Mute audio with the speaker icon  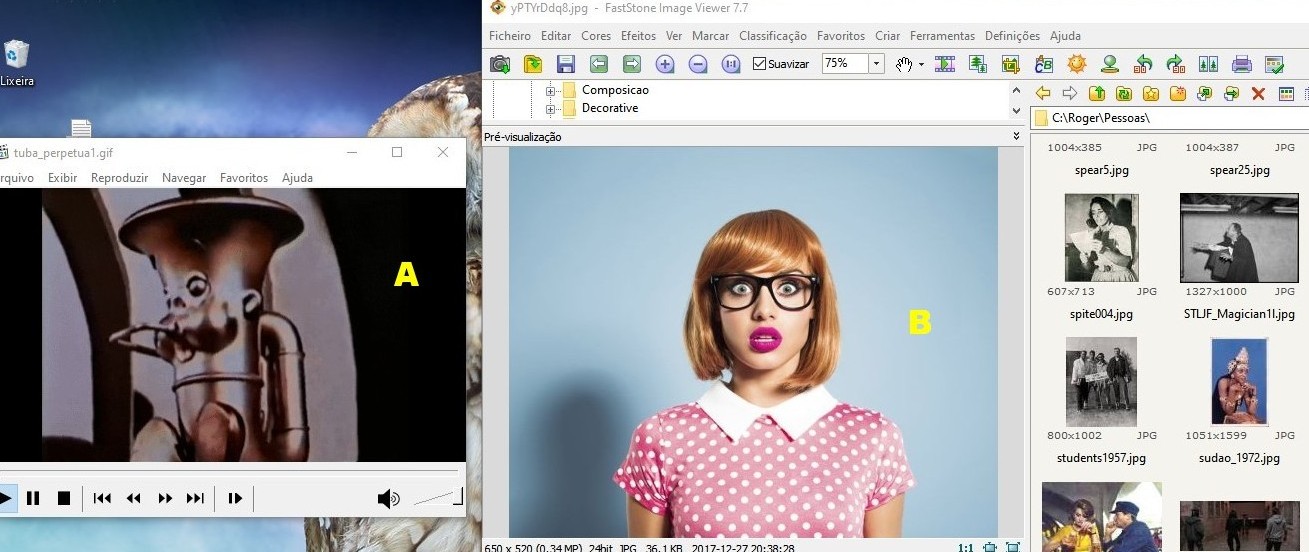[x=388, y=498]
